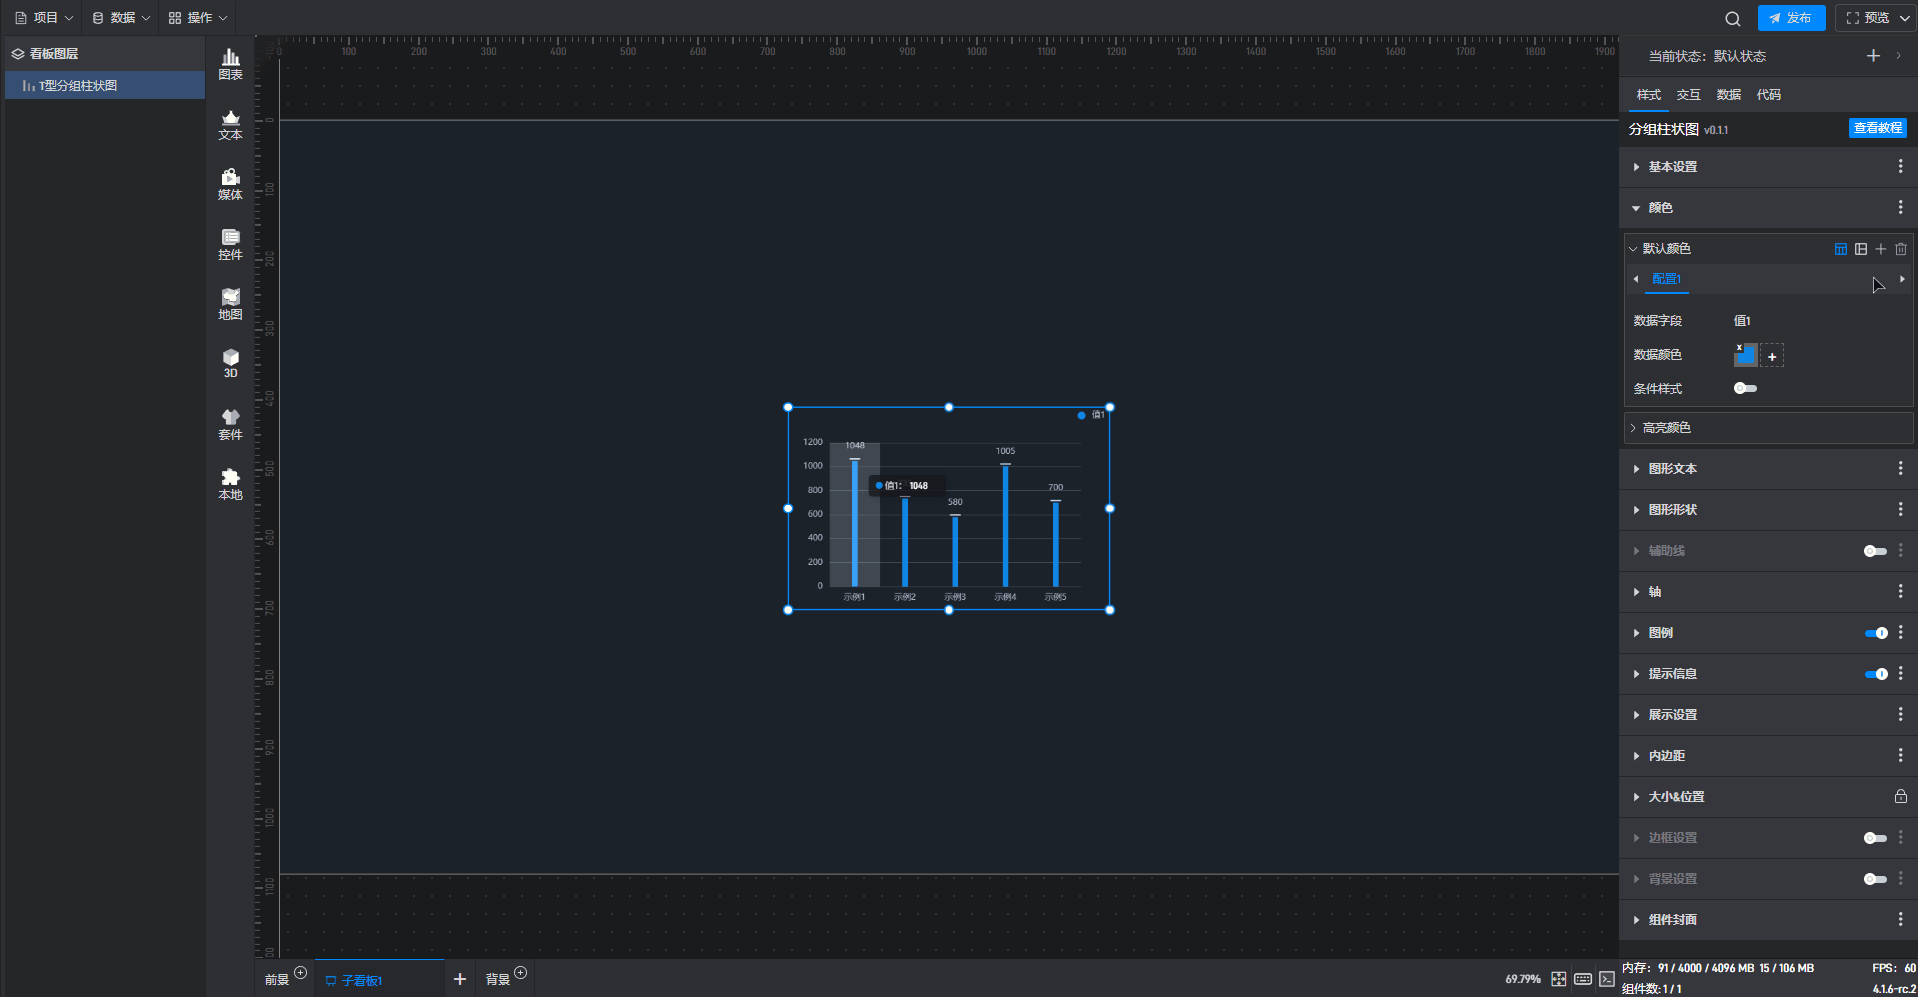Expand the 基本设置 section
Image resolution: width=1918 pixels, height=997 pixels.
1672,167
